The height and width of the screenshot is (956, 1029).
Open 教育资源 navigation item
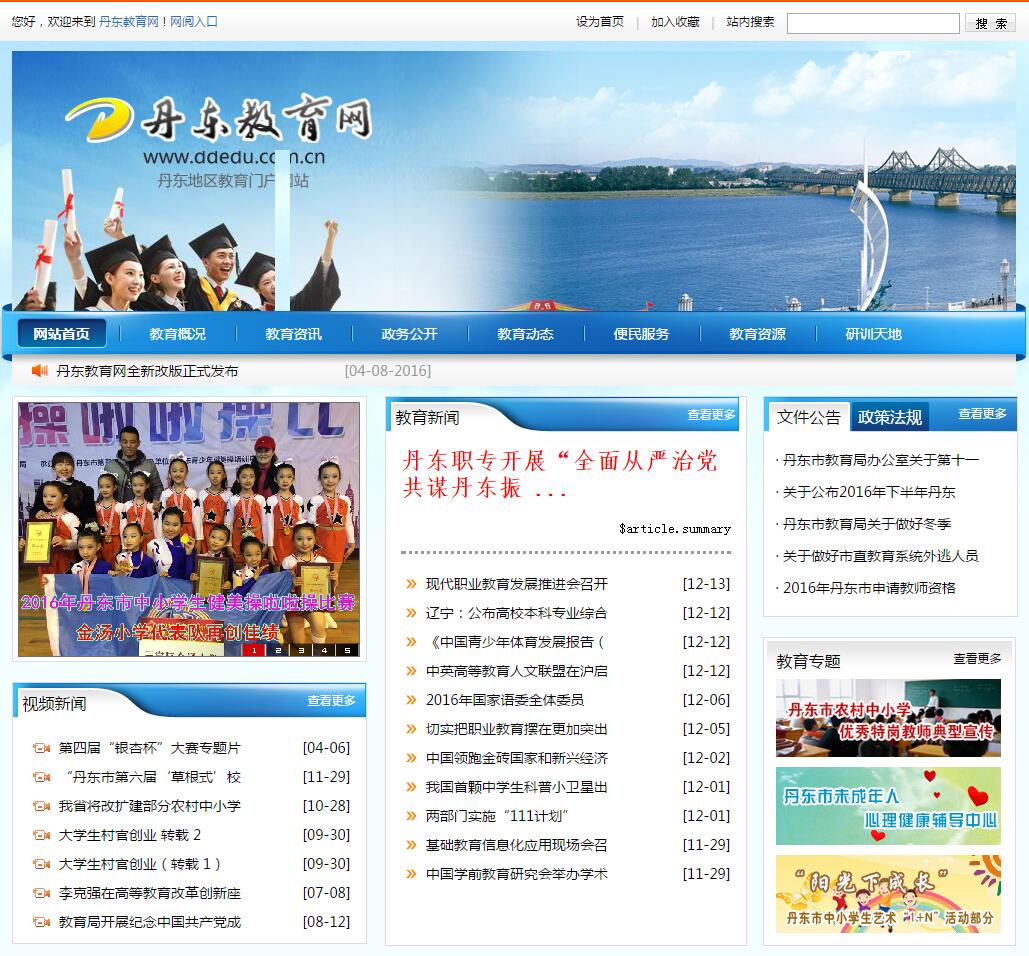[x=757, y=334]
